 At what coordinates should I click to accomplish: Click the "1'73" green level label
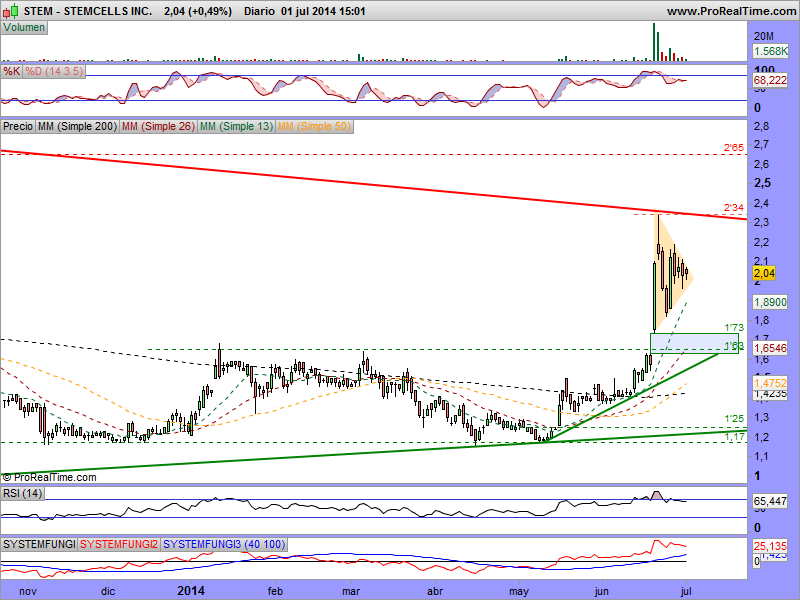click(734, 328)
